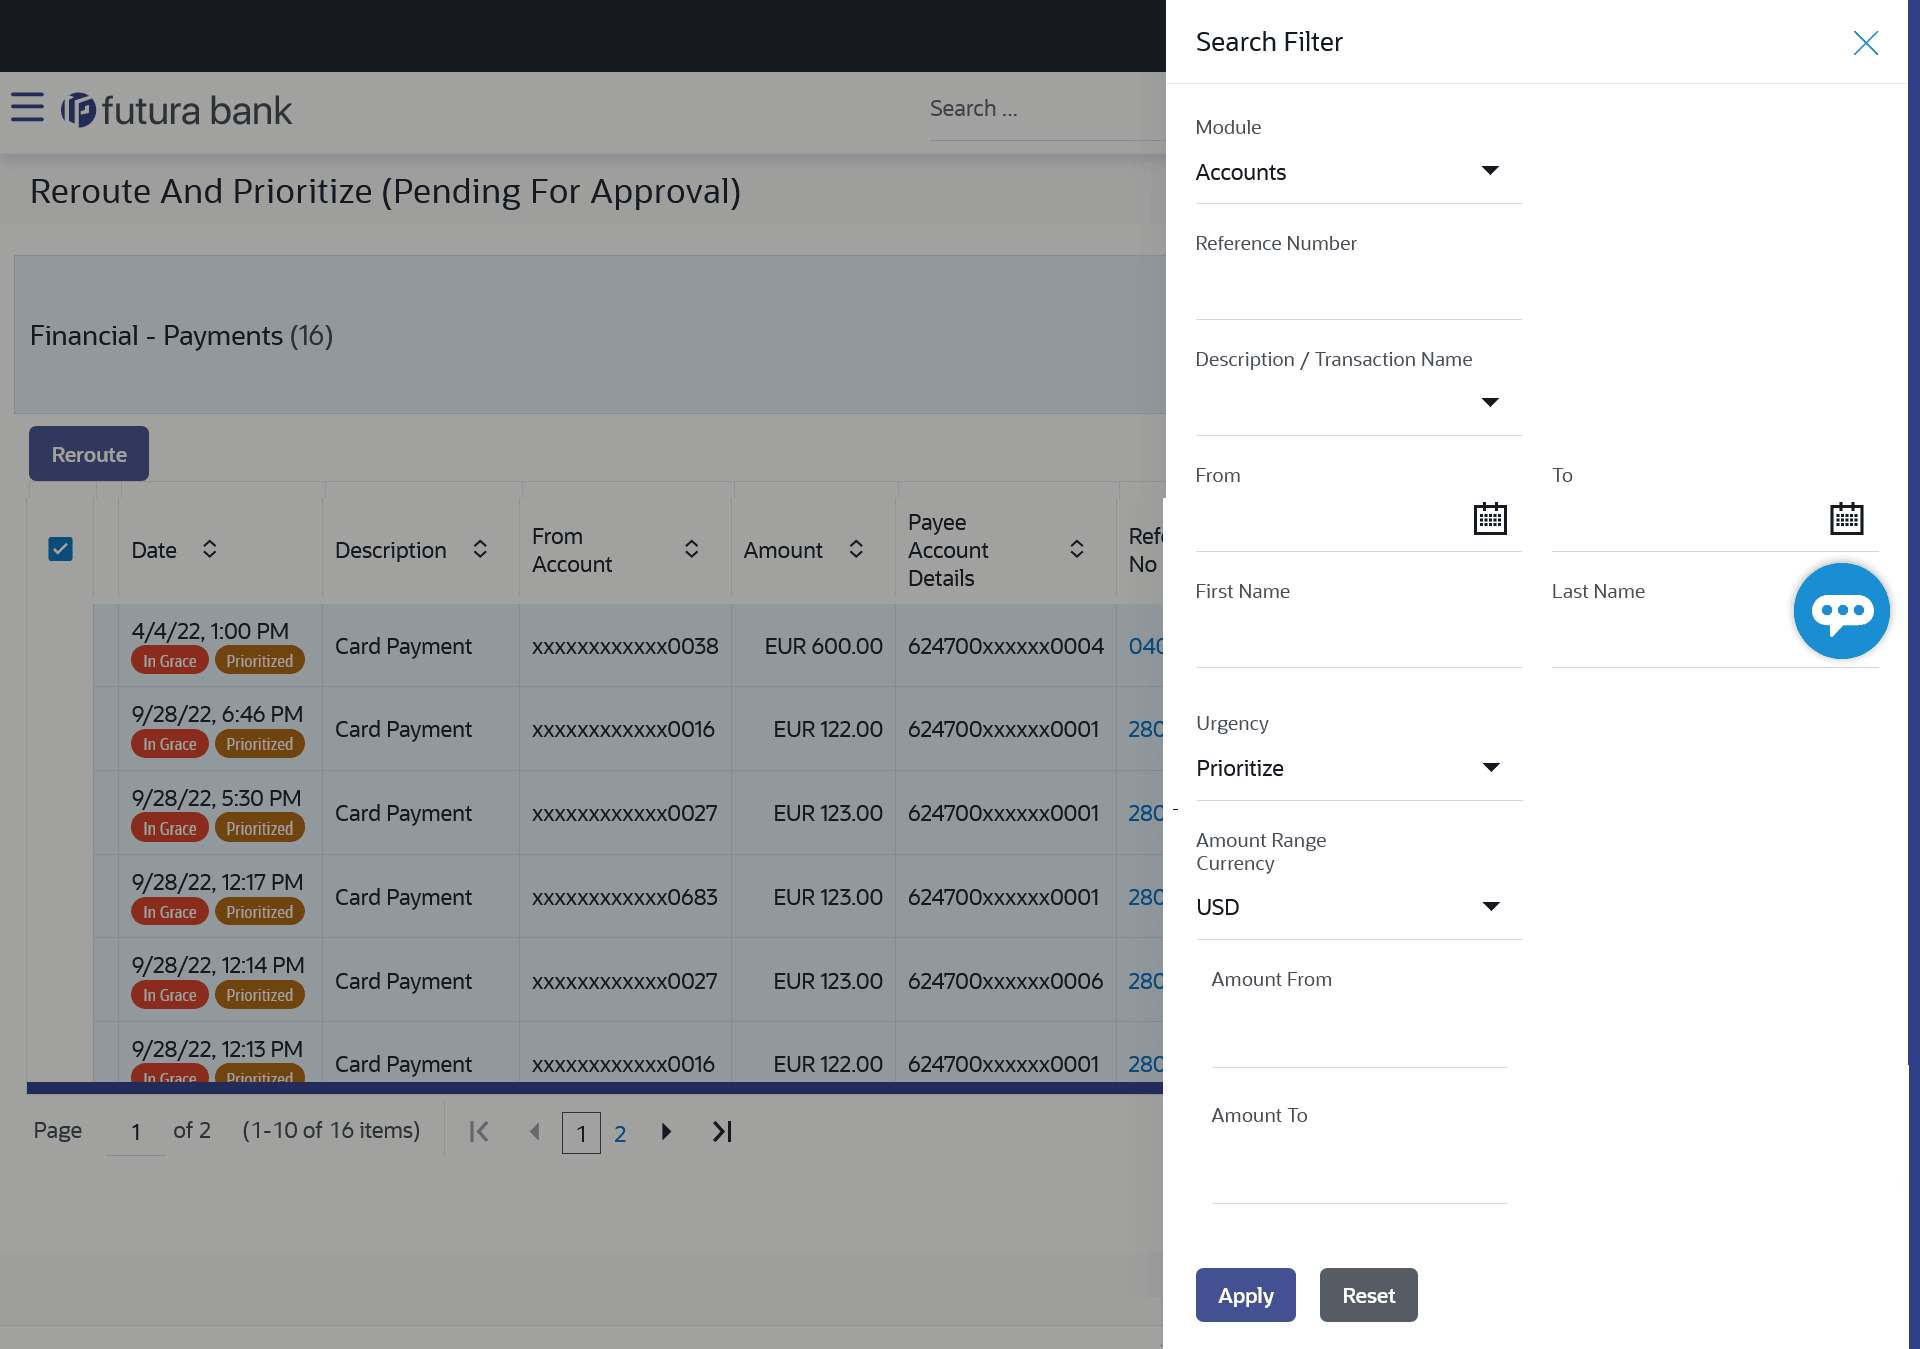Go to next page arrow
The height and width of the screenshot is (1349, 1920).
pos(666,1132)
